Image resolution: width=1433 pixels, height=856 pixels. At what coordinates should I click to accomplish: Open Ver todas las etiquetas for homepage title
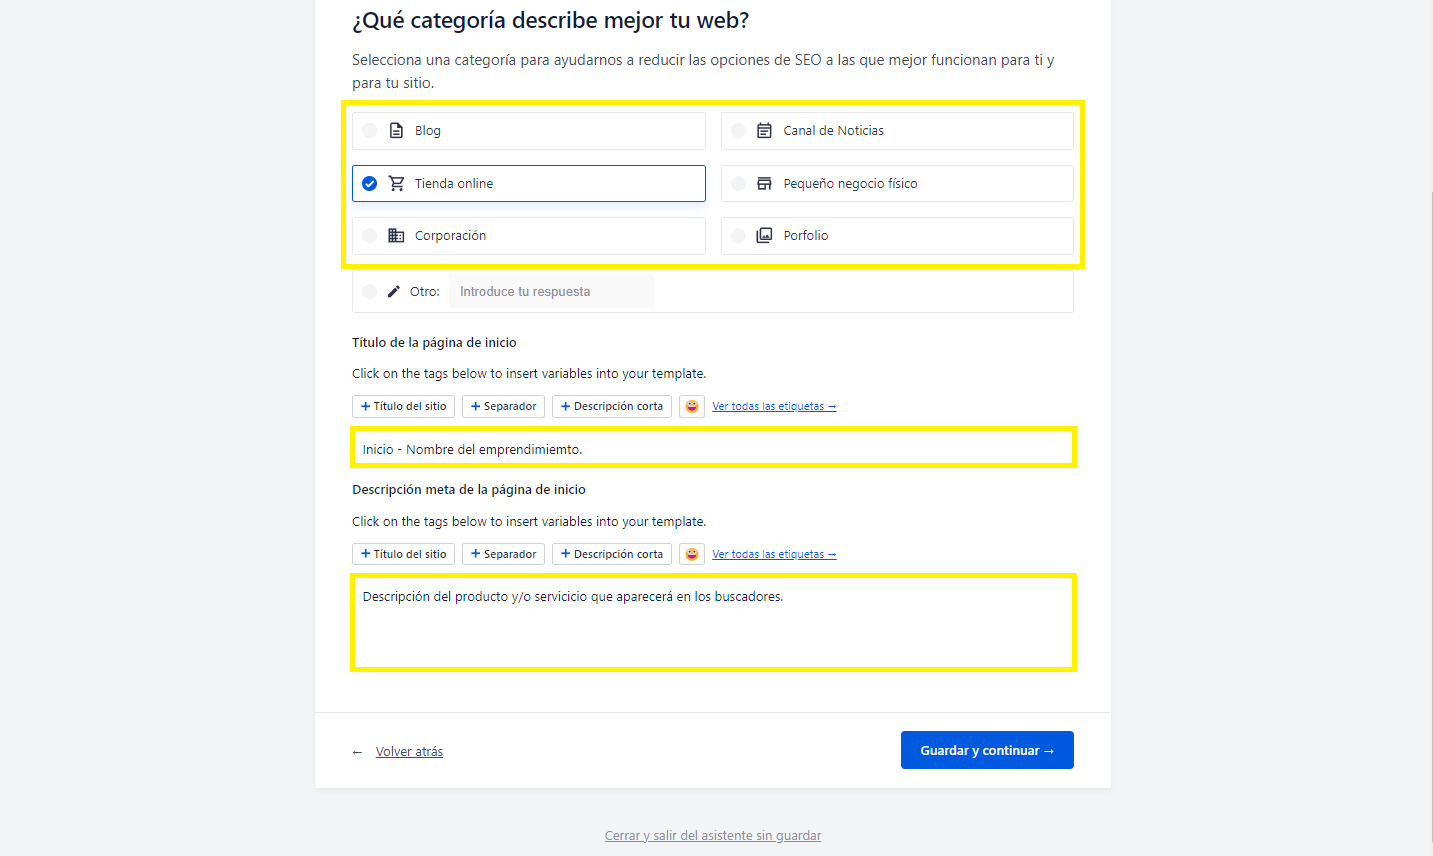point(774,406)
